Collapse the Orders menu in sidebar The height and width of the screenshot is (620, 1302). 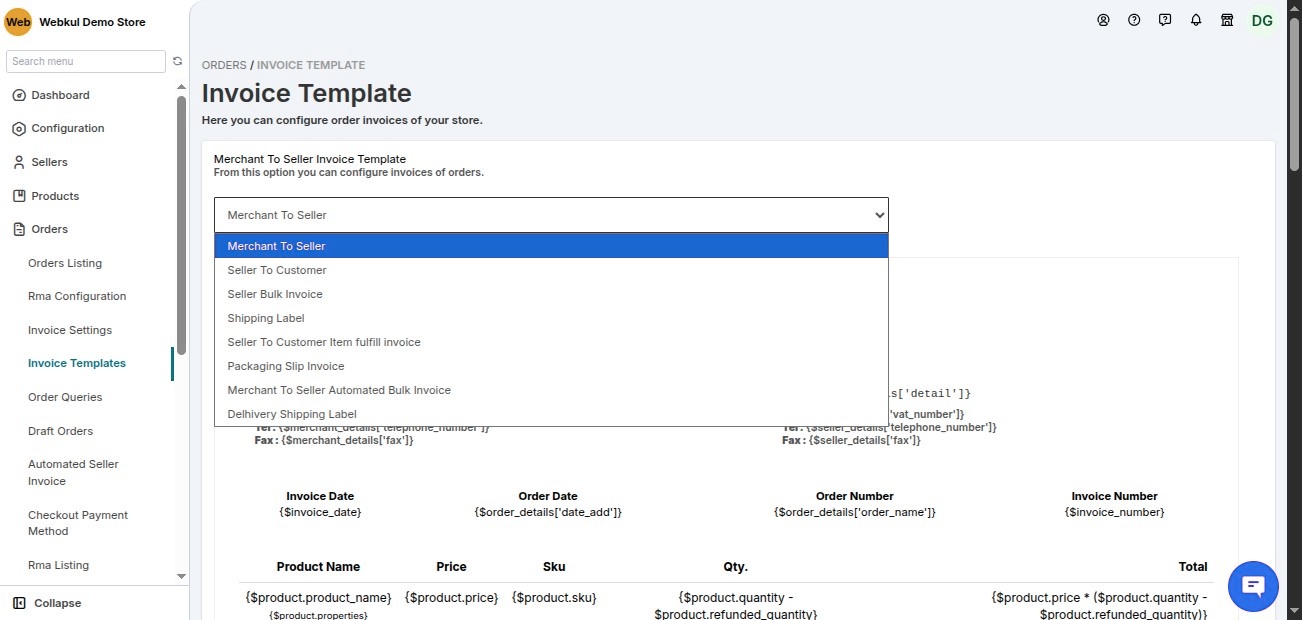(49, 229)
